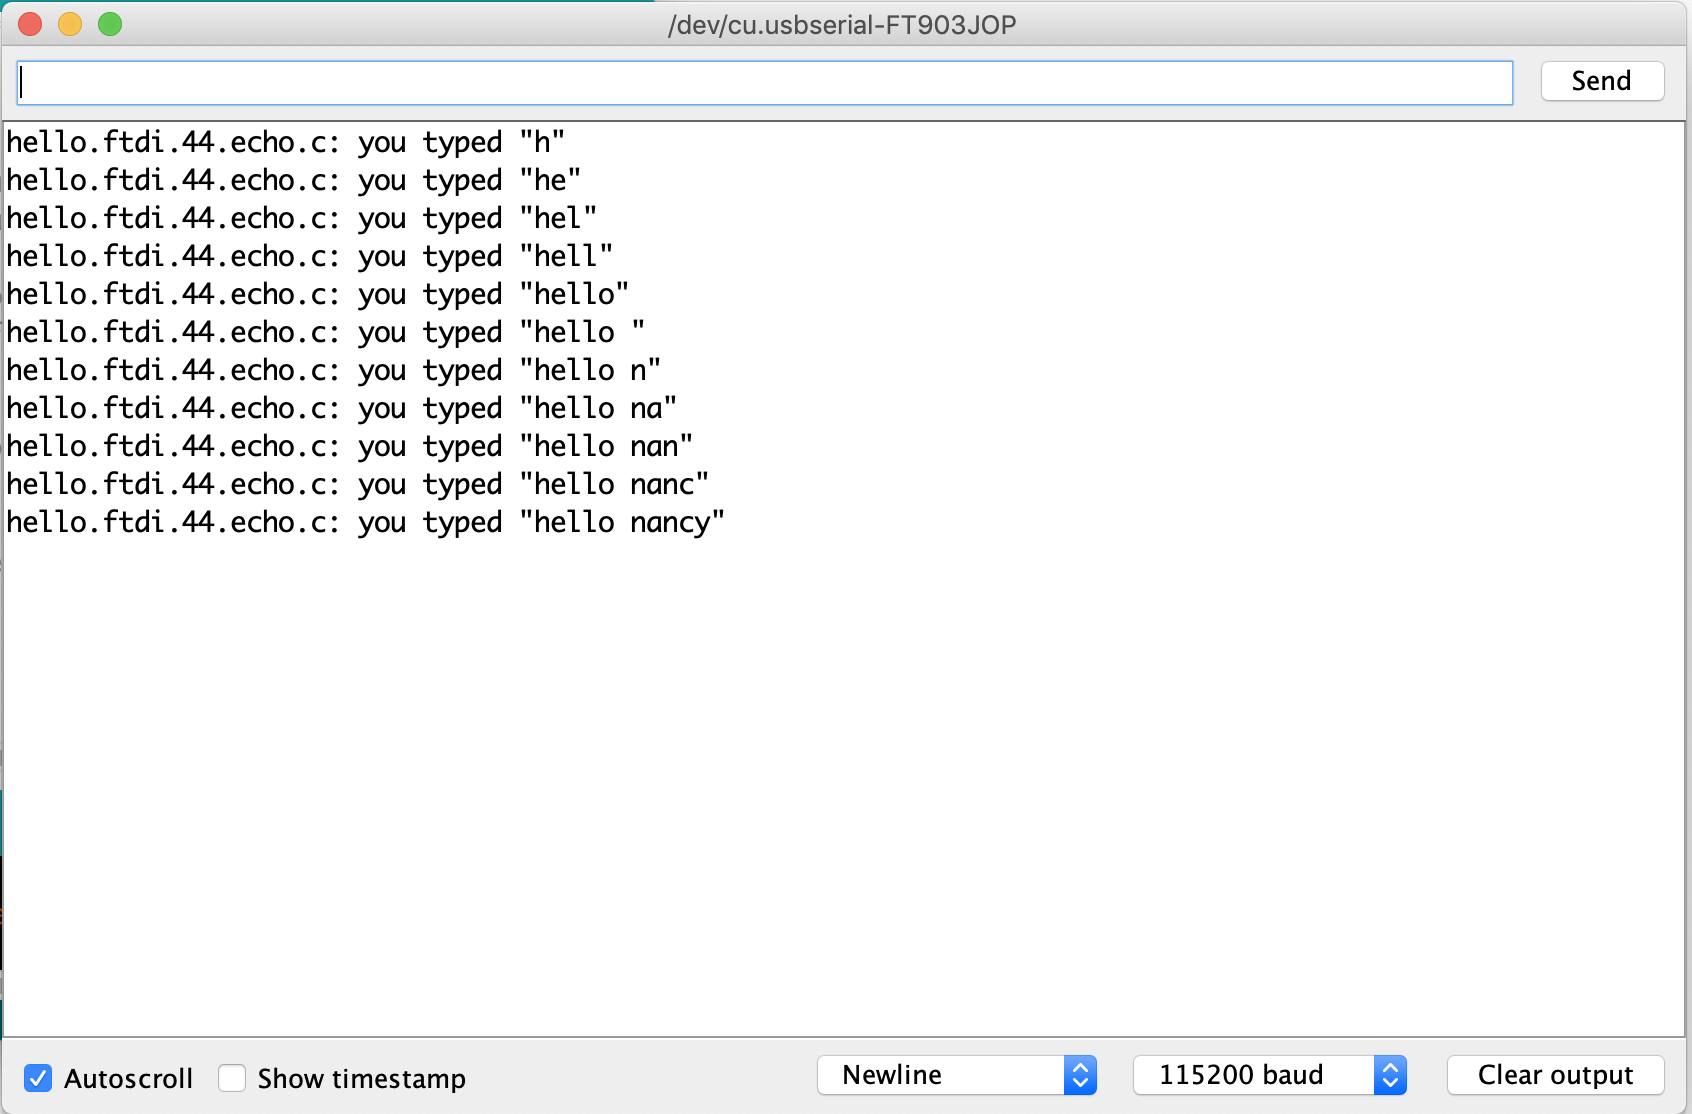
Task: Click the output line ending with "hello nancy"
Action: (x=366, y=522)
